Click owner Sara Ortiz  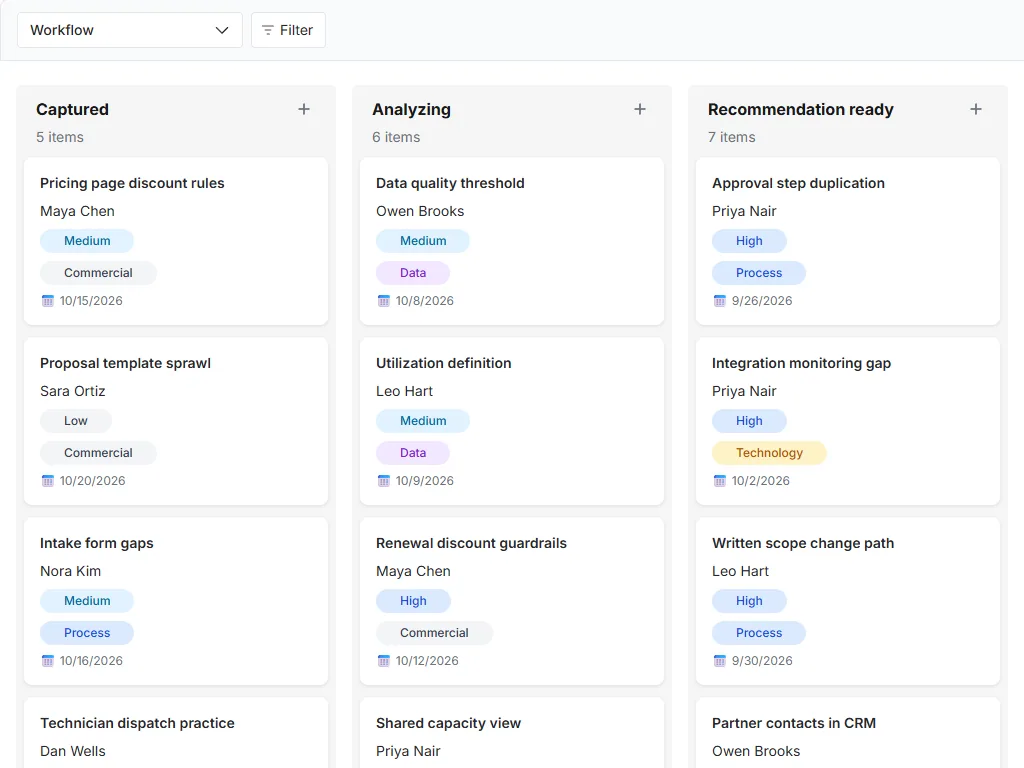[72, 391]
